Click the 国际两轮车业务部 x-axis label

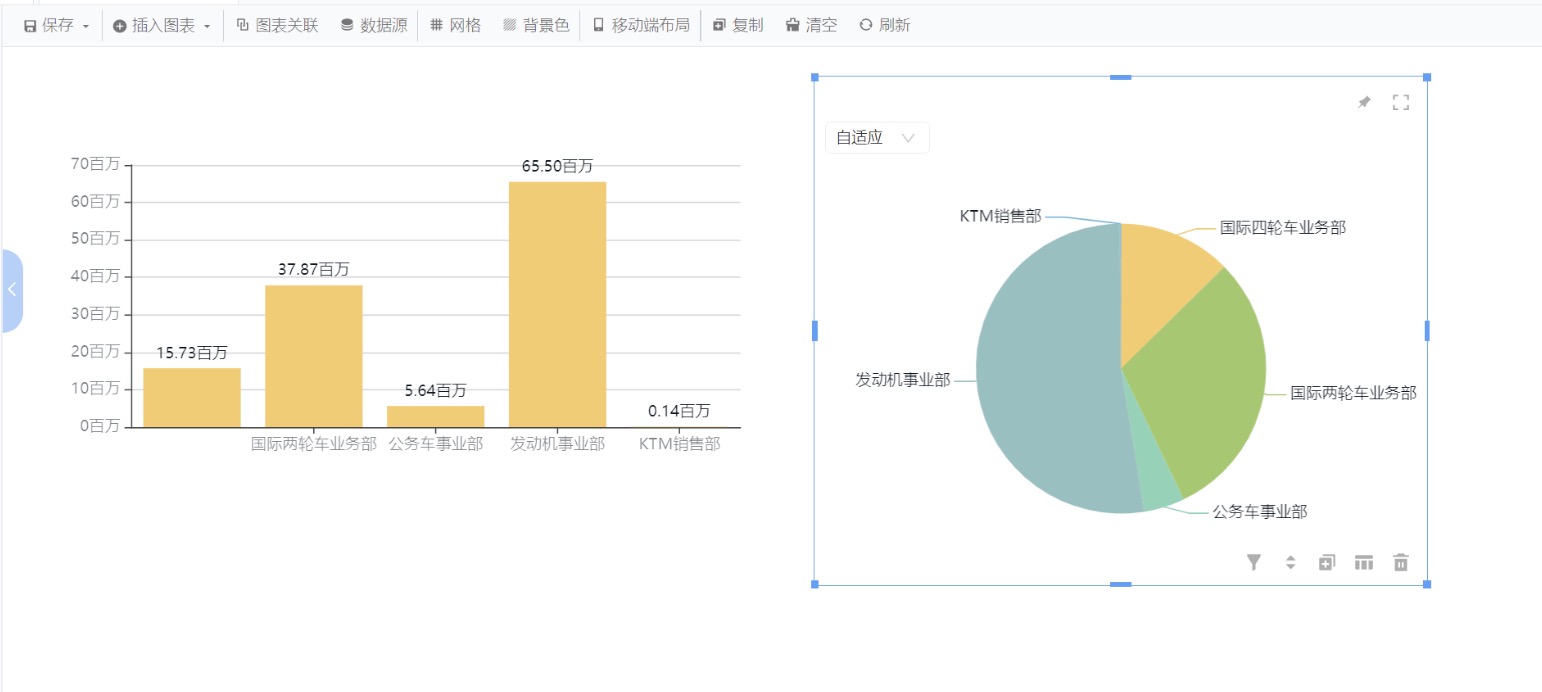tap(314, 444)
